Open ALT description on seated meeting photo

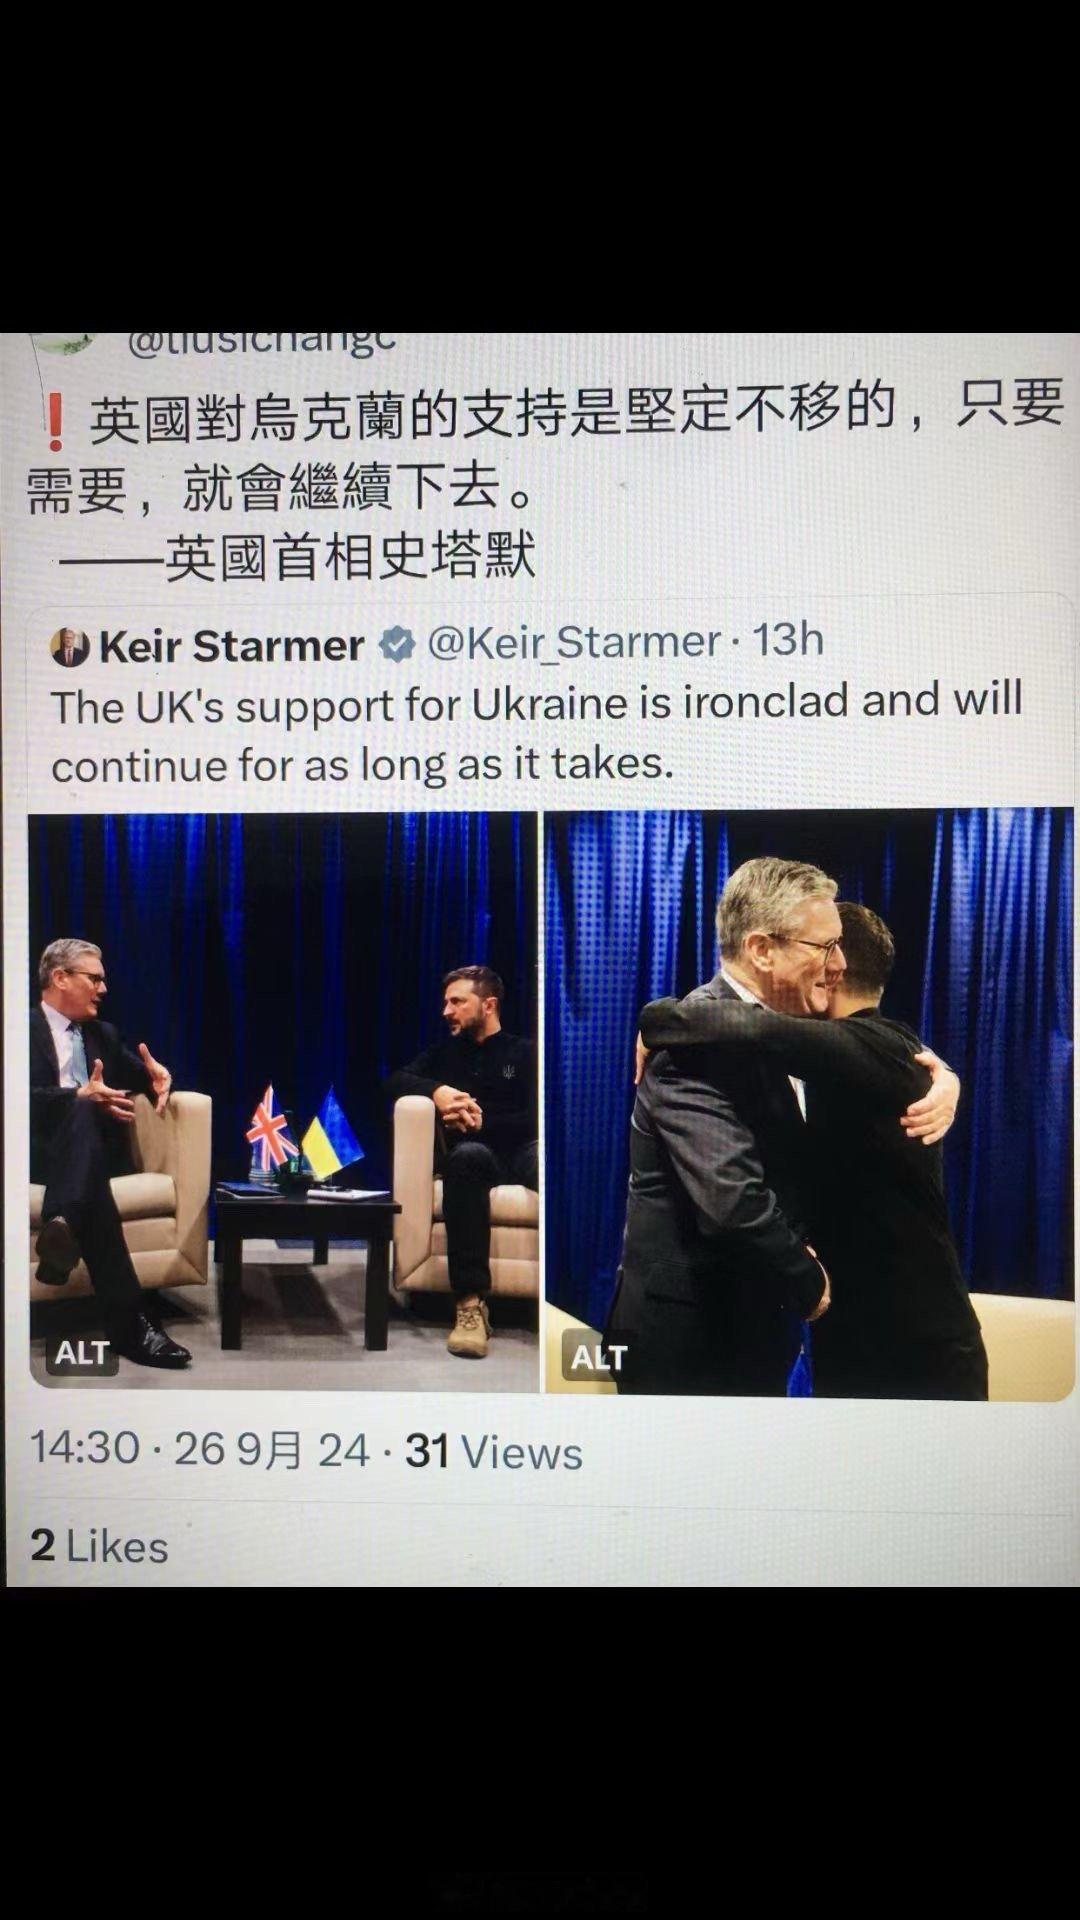[82, 1353]
